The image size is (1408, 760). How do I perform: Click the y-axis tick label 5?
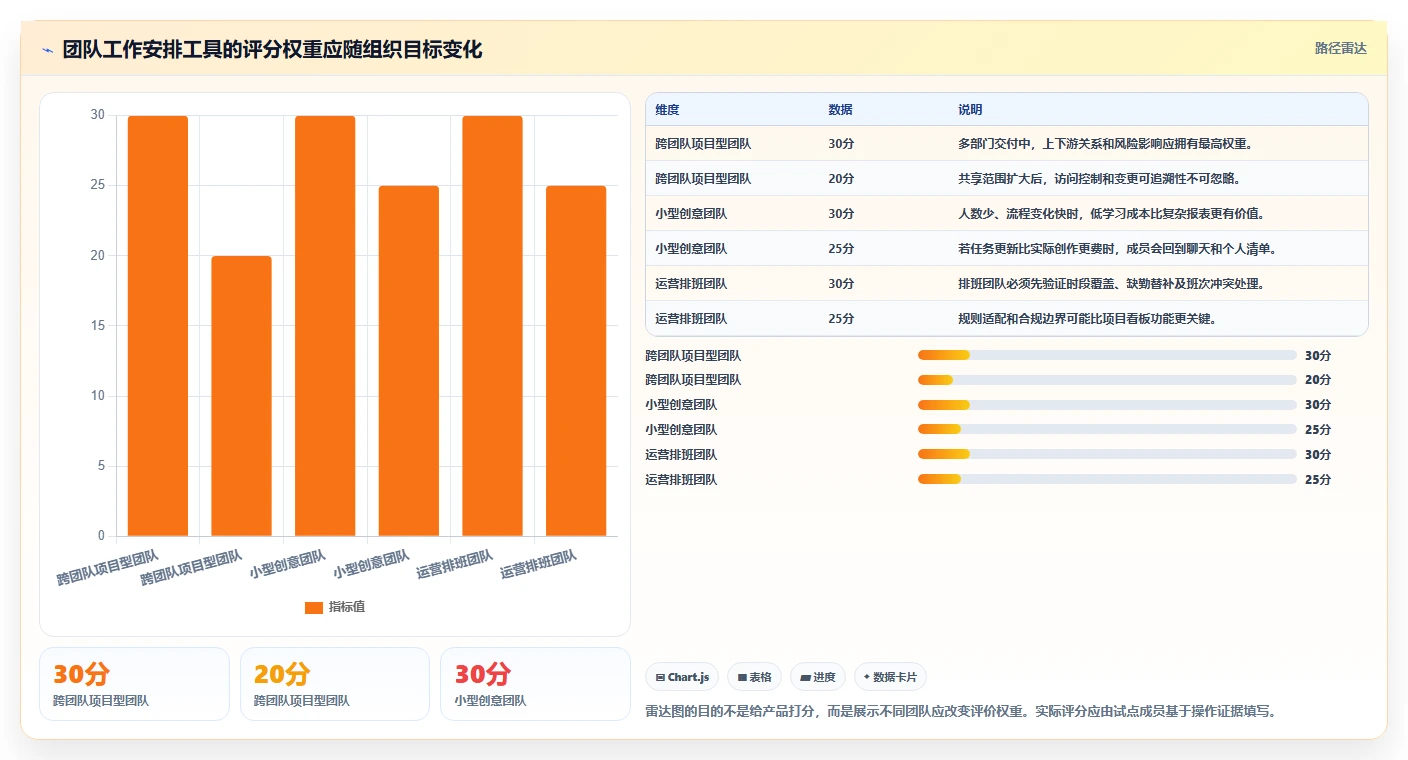[100, 465]
